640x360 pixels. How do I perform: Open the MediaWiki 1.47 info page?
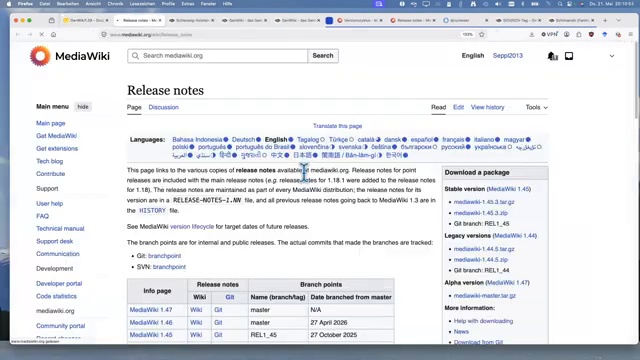(151, 310)
